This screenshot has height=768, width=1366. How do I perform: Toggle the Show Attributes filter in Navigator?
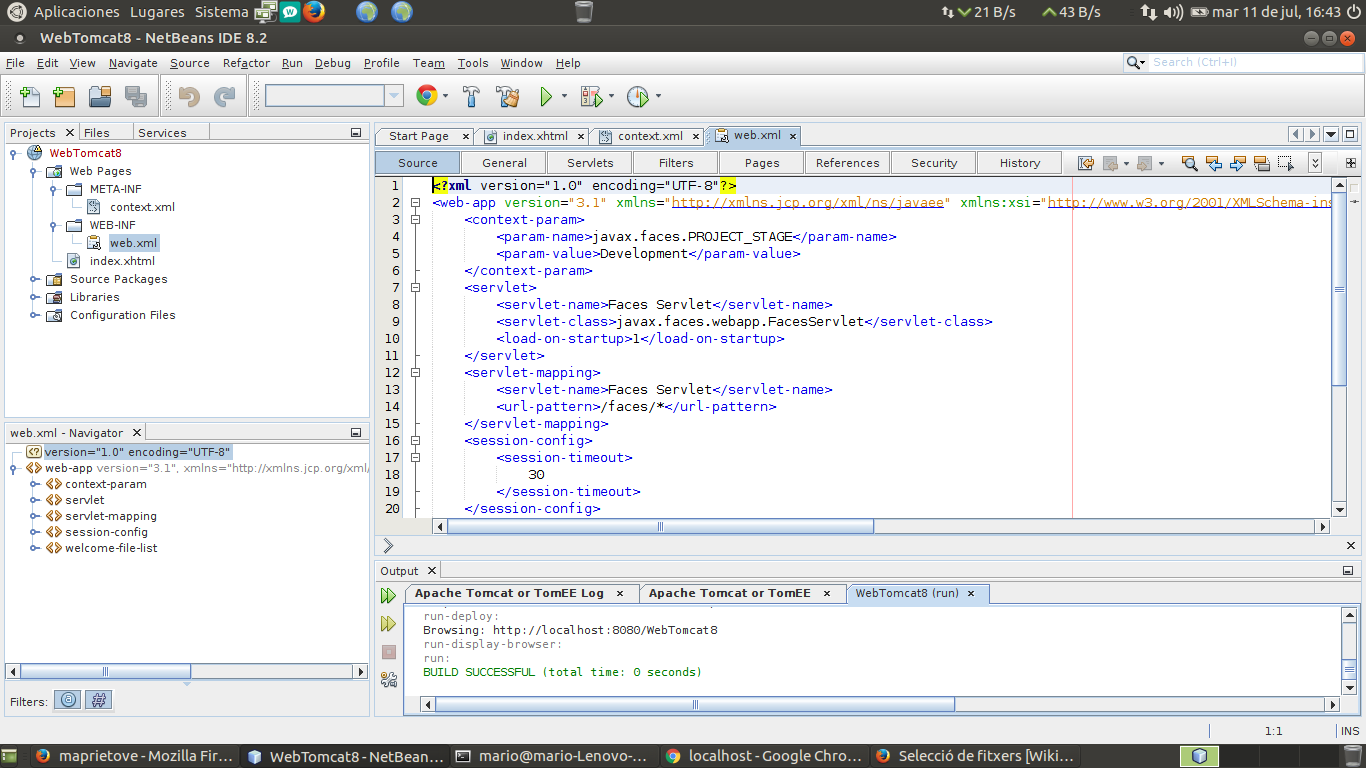(68, 701)
